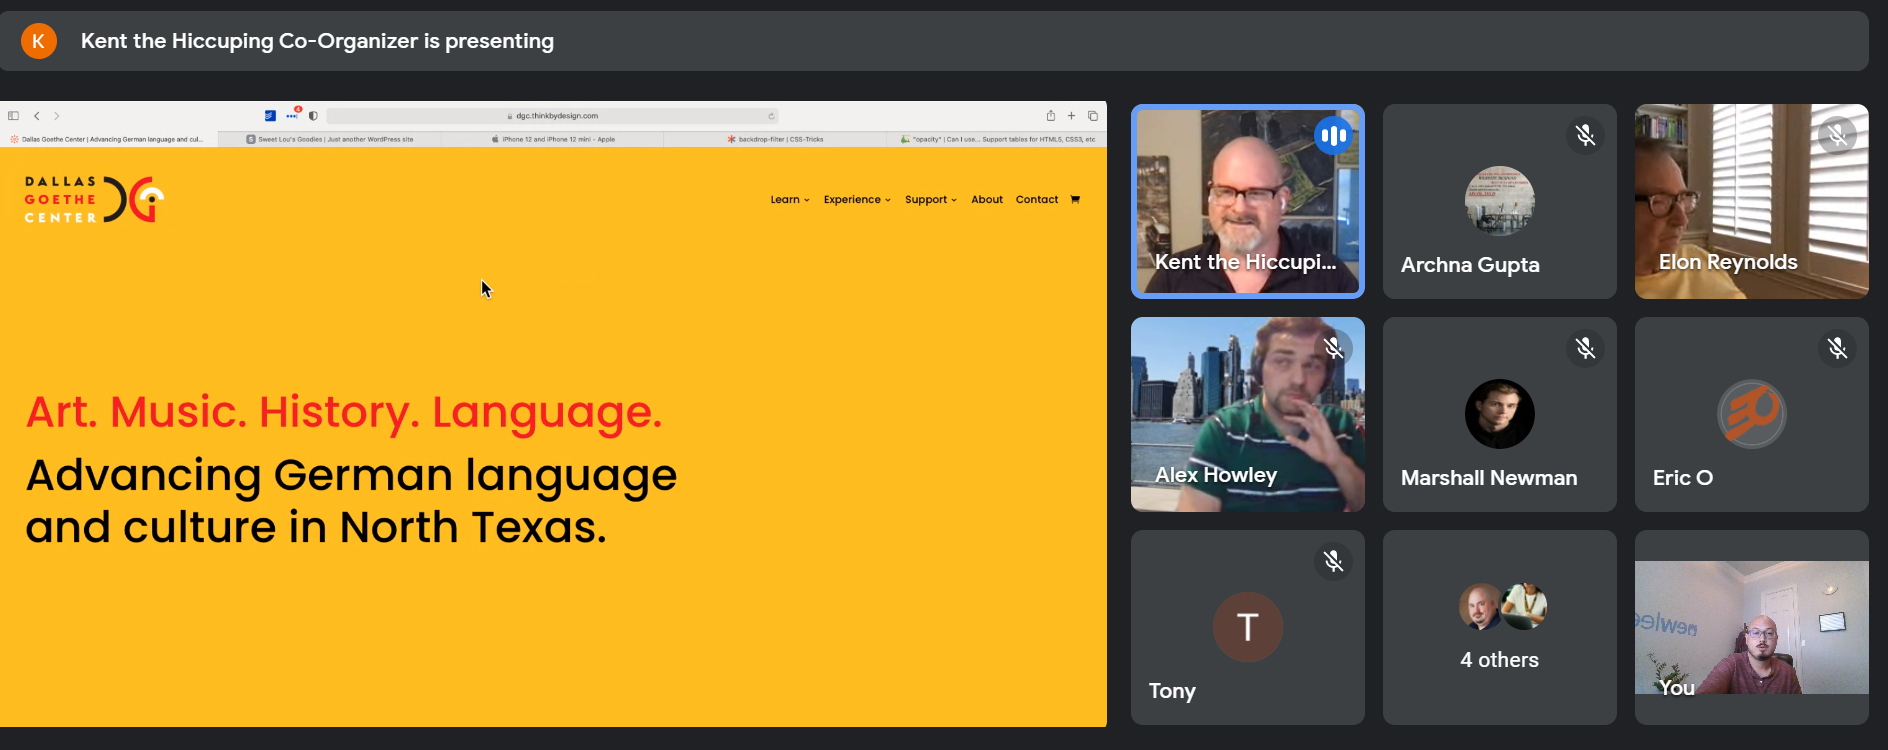Click the shopping cart icon
Viewport: 1888px width, 750px height.
click(1075, 199)
